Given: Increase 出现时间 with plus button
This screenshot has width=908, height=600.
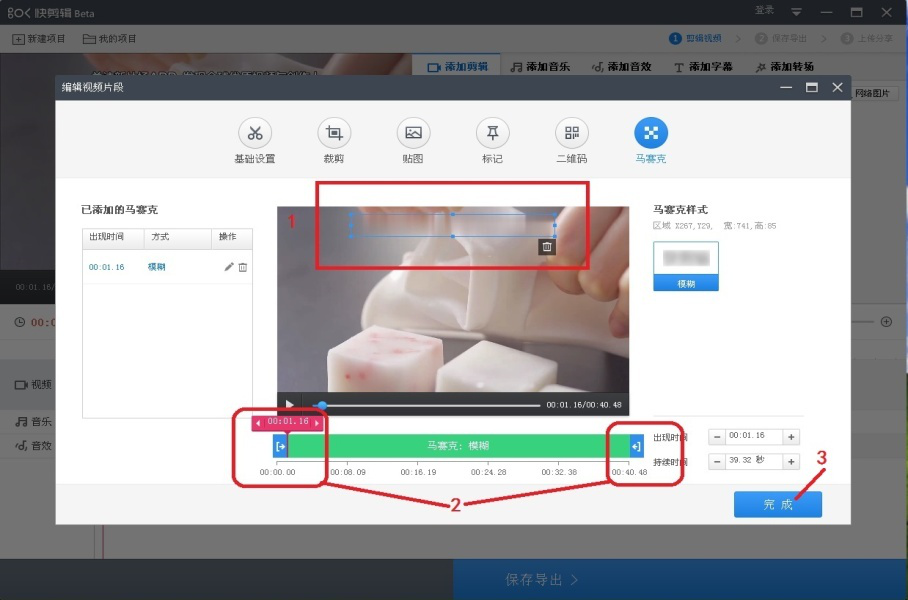Looking at the screenshot, I should tap(791, 437).
